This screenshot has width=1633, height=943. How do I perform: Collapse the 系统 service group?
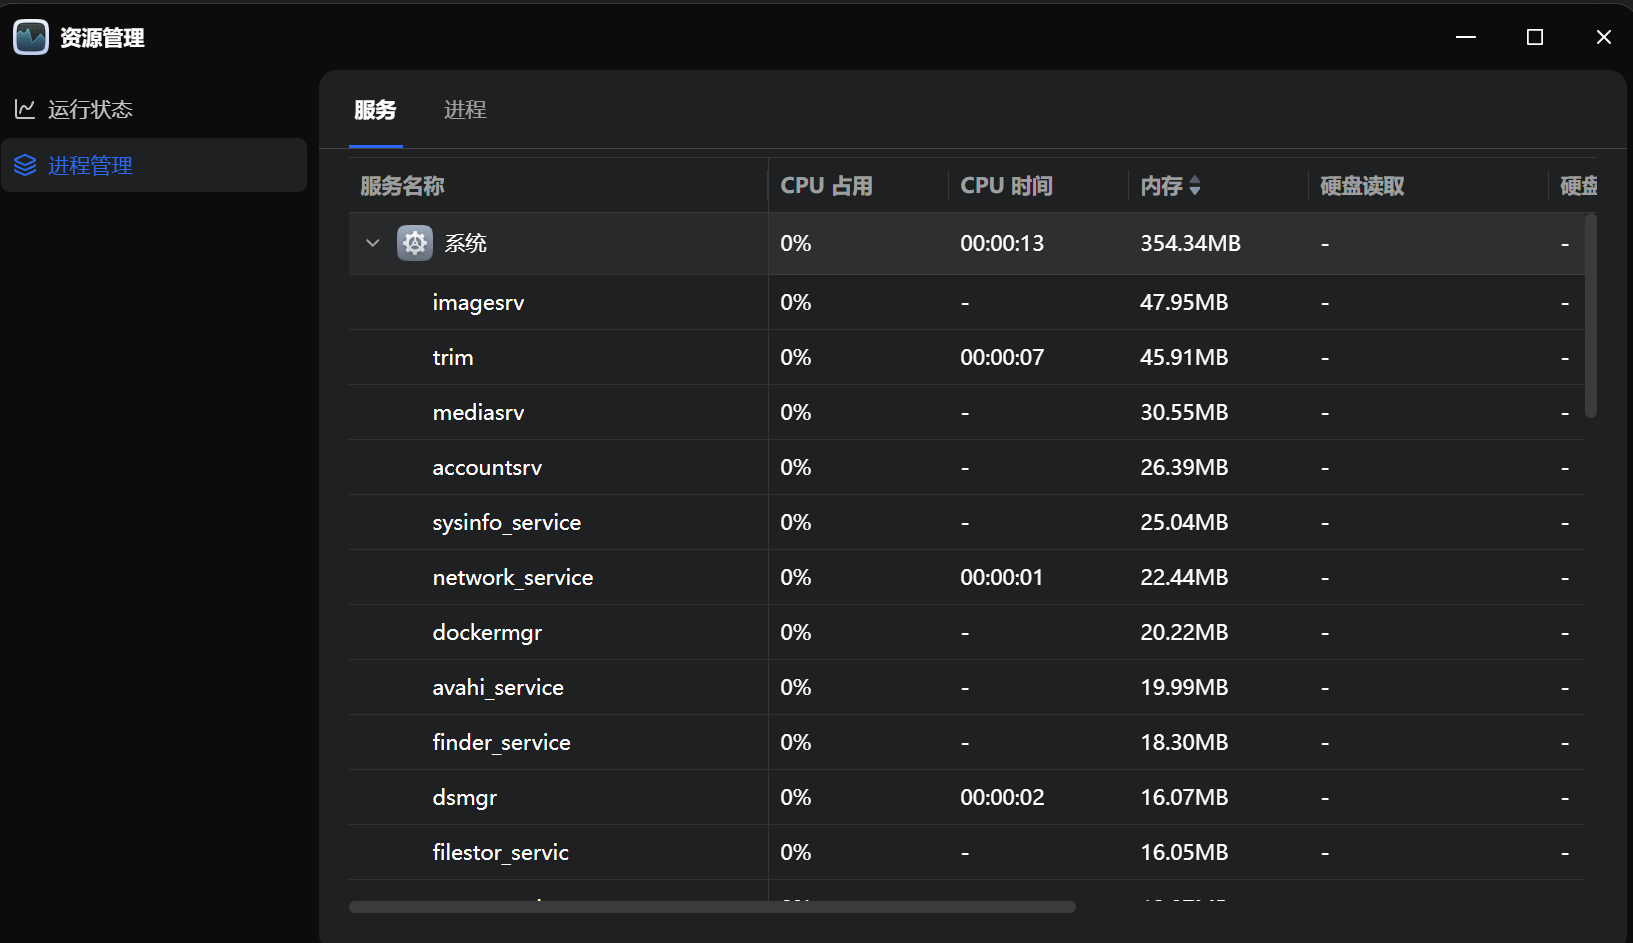click(x=373, y=243)
